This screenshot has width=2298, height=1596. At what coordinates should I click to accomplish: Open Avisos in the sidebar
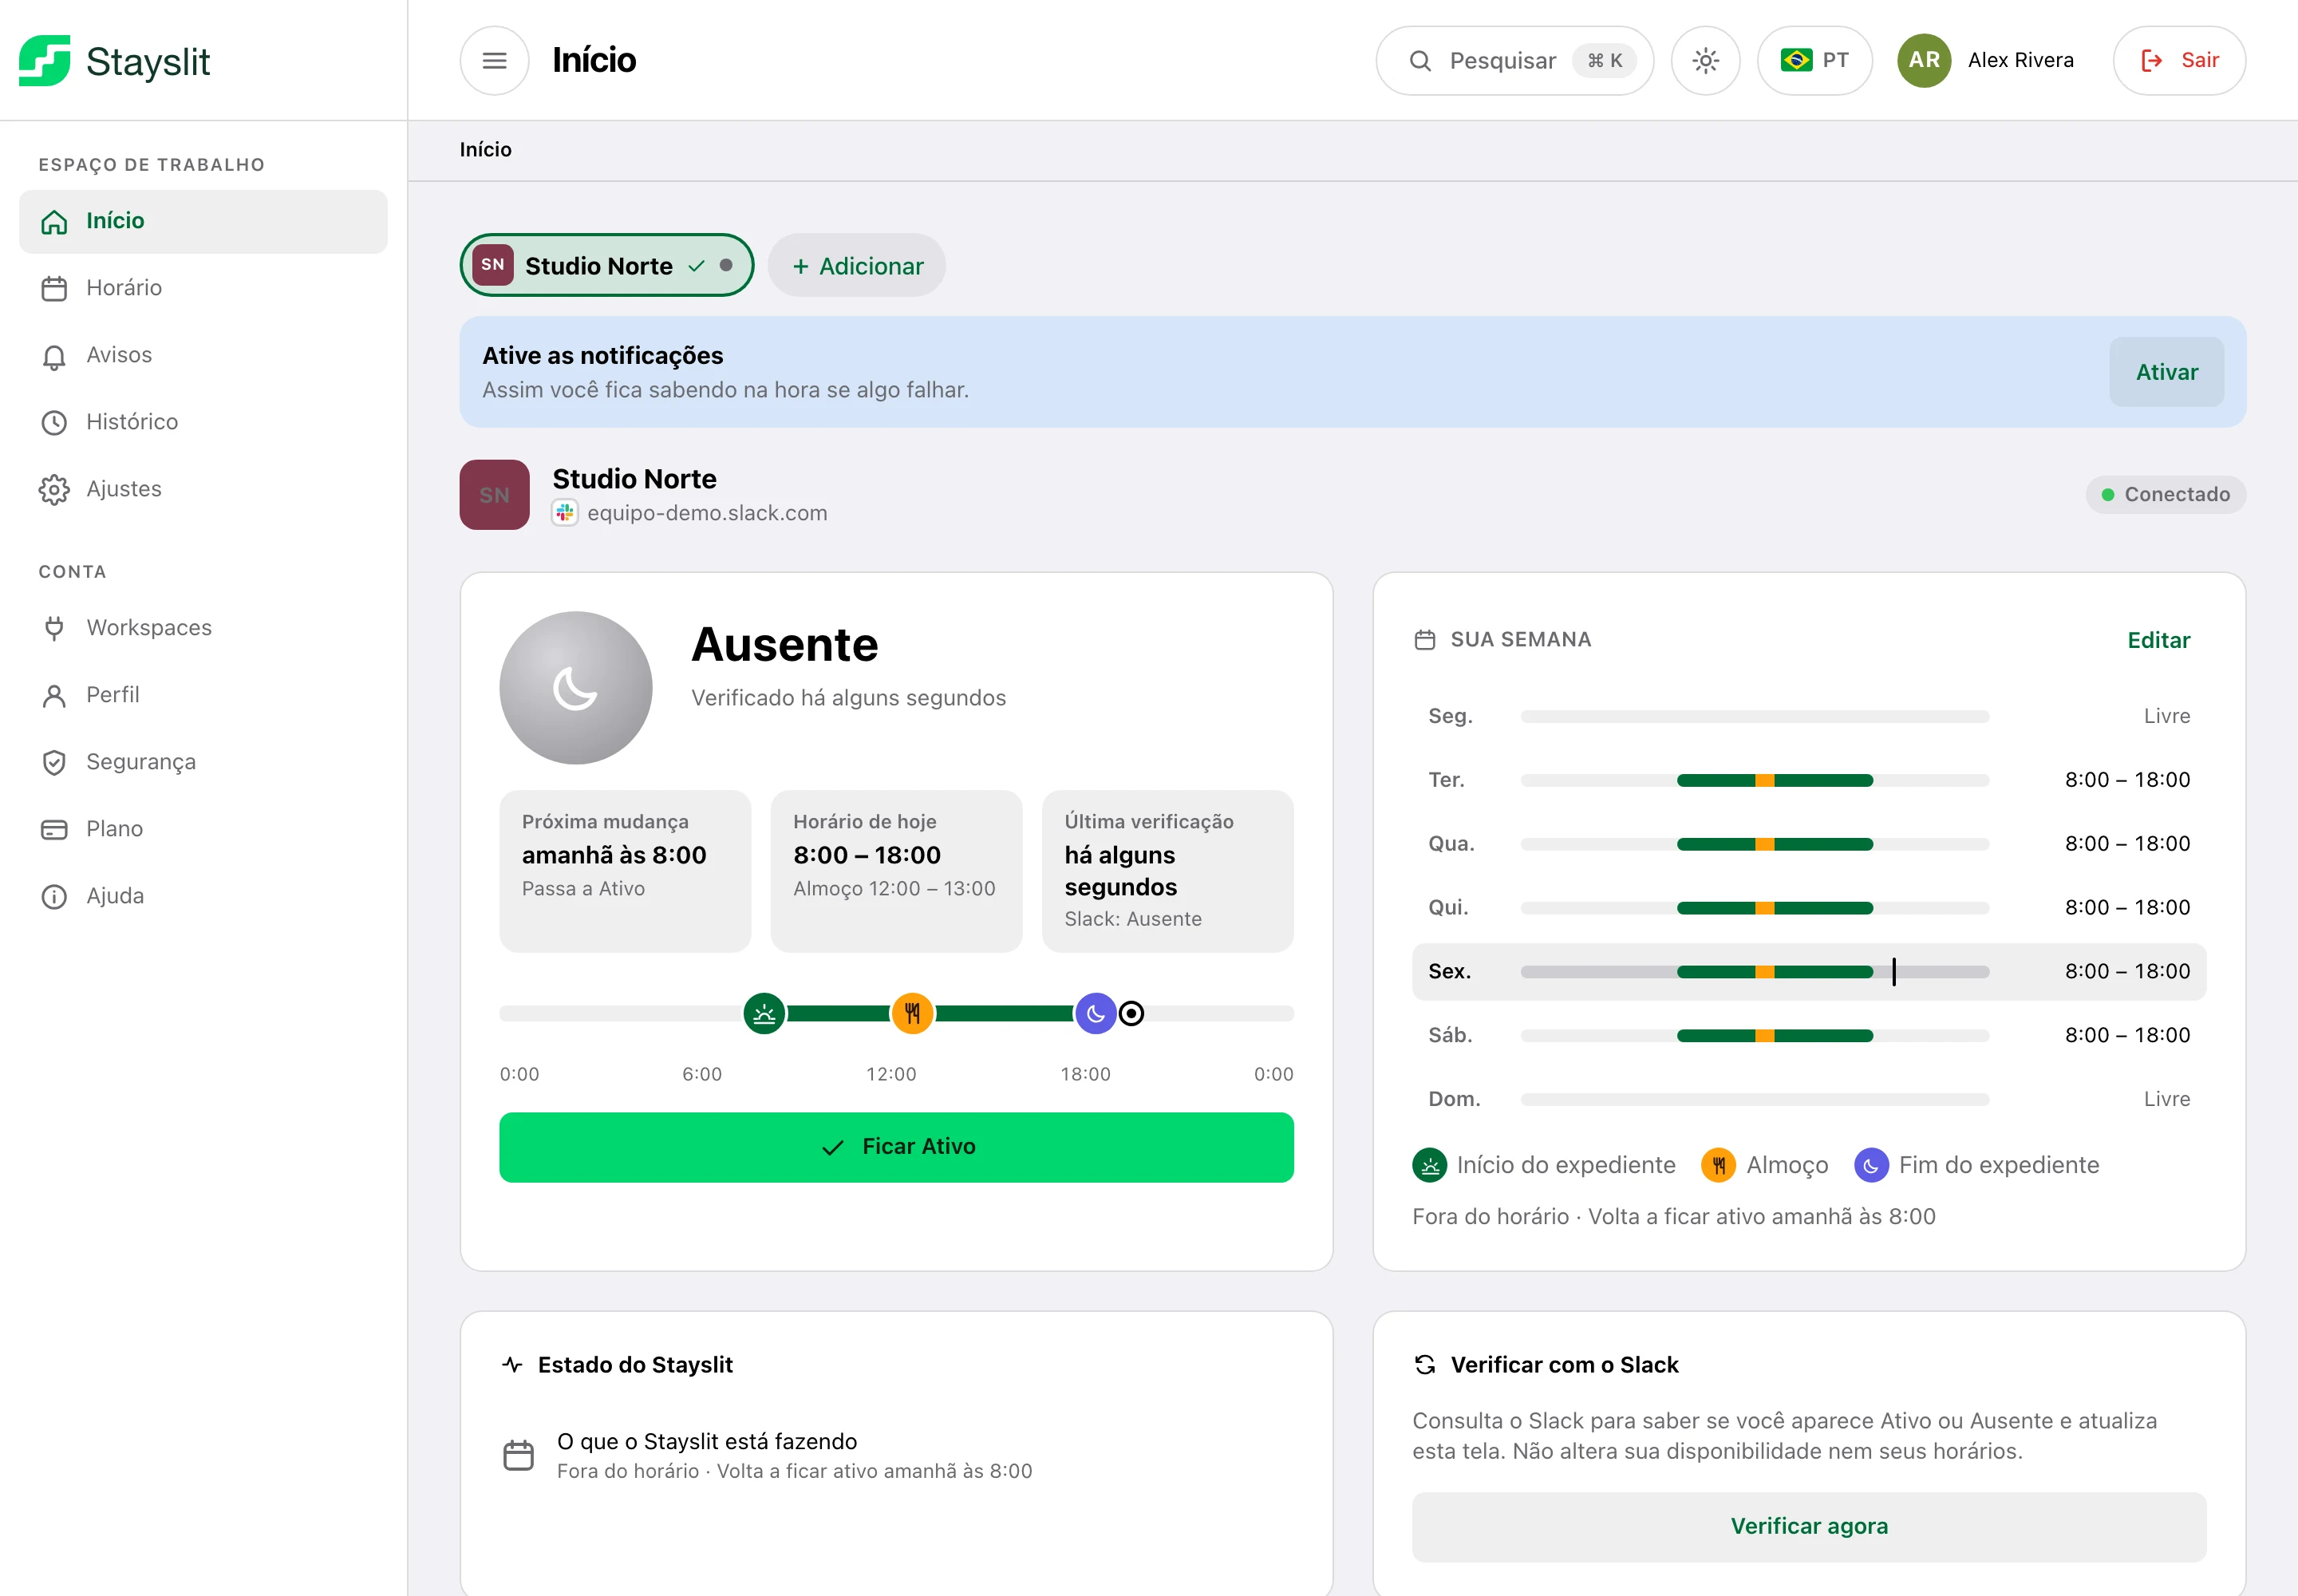(x=203, y=355)
